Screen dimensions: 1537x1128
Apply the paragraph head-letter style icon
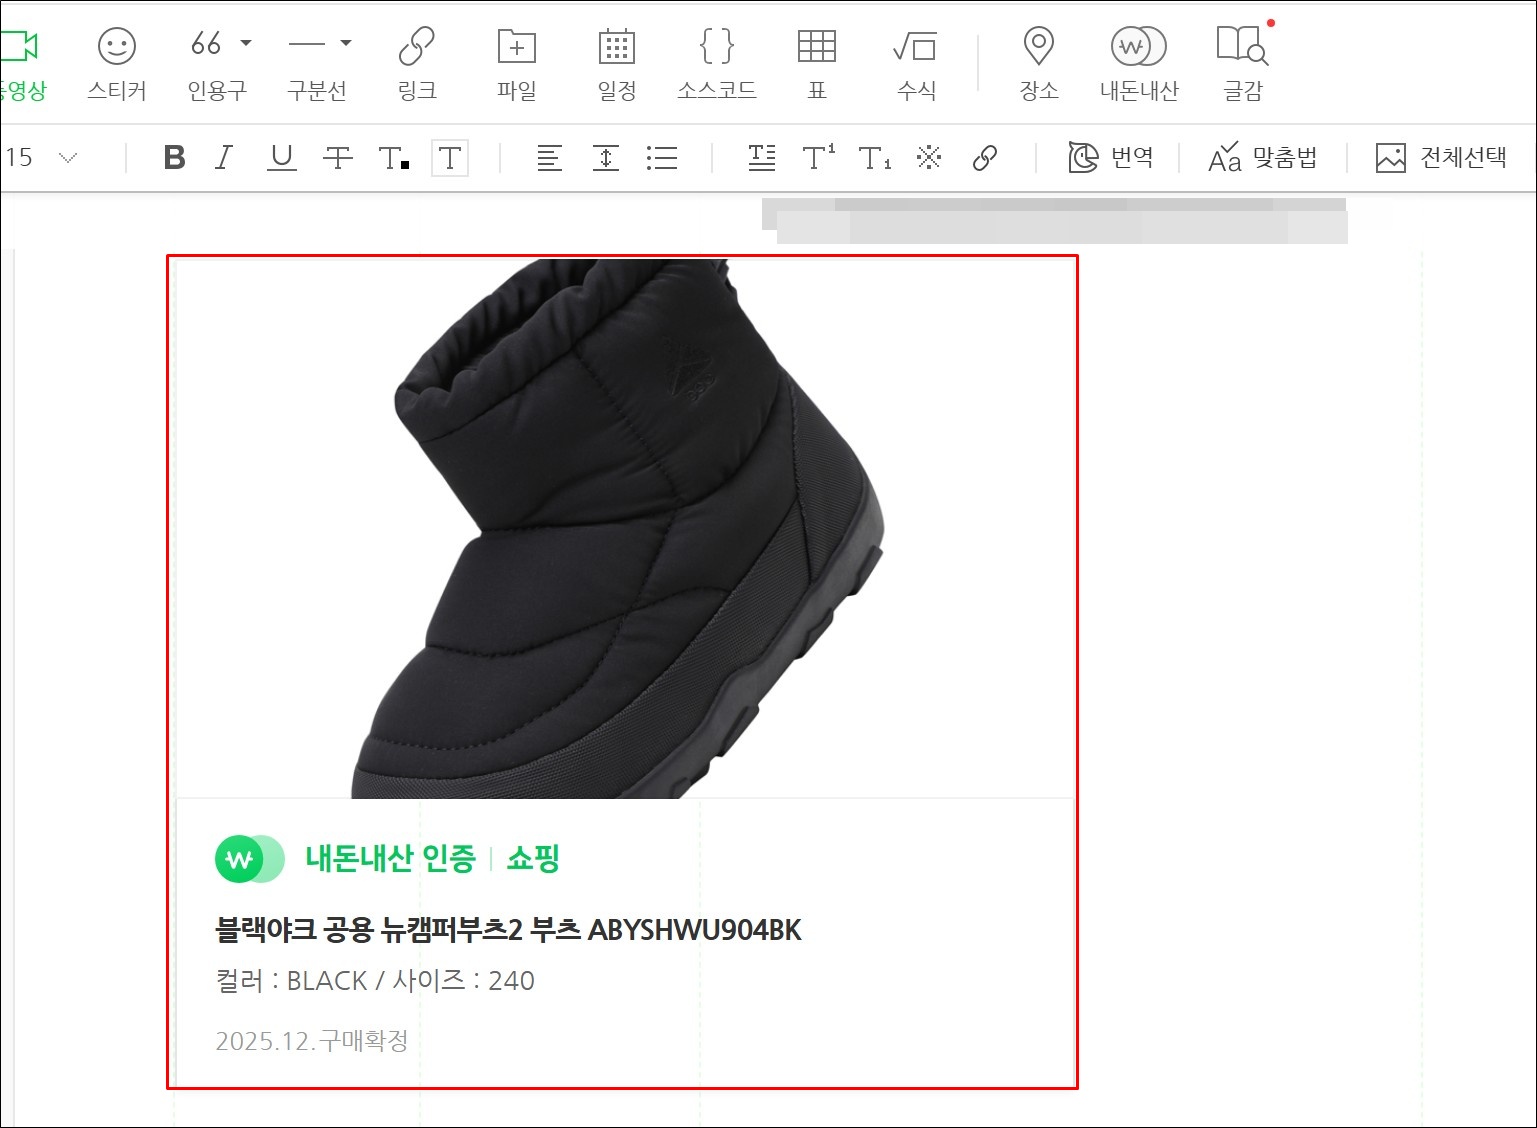(762, 158)
